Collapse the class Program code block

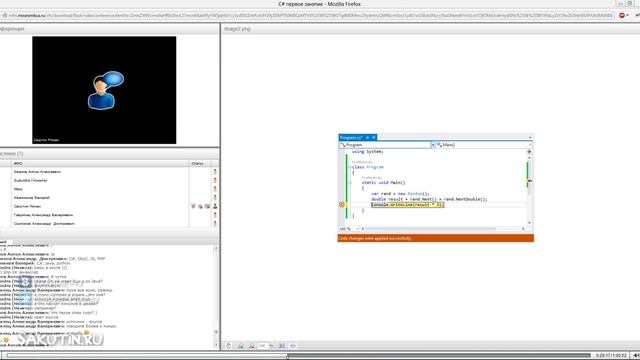click(x=350, y=167)
